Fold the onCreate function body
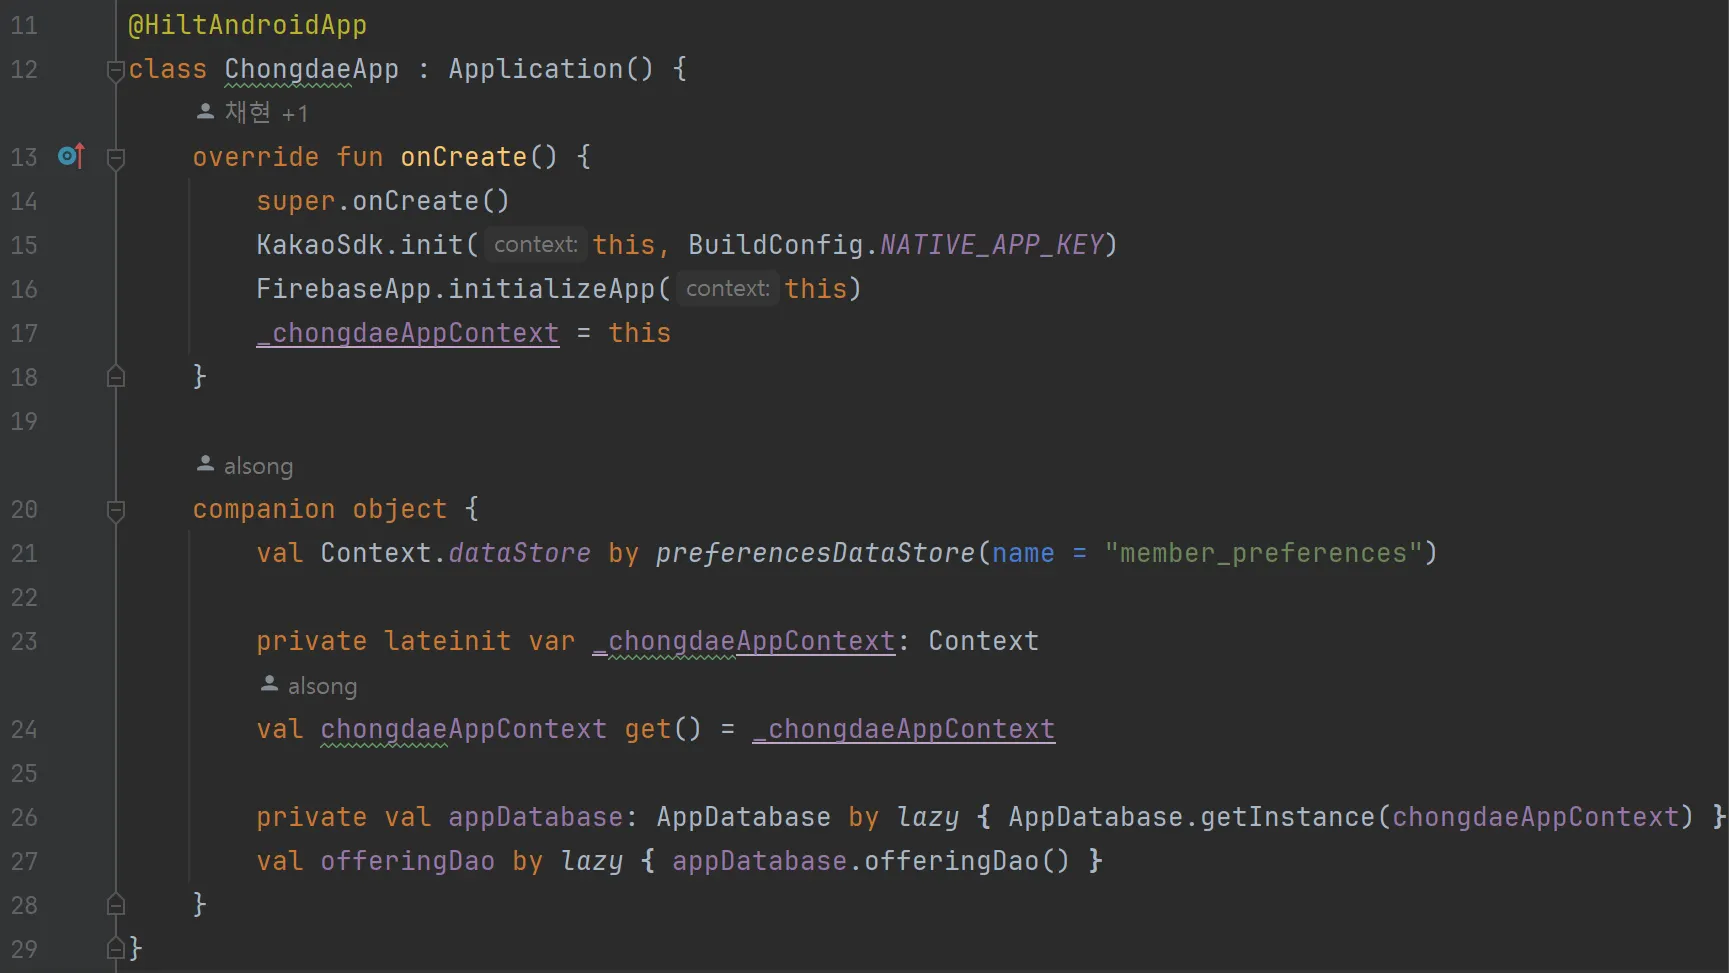This screenshot has width=1729, height=973. (x=116, y=159)
